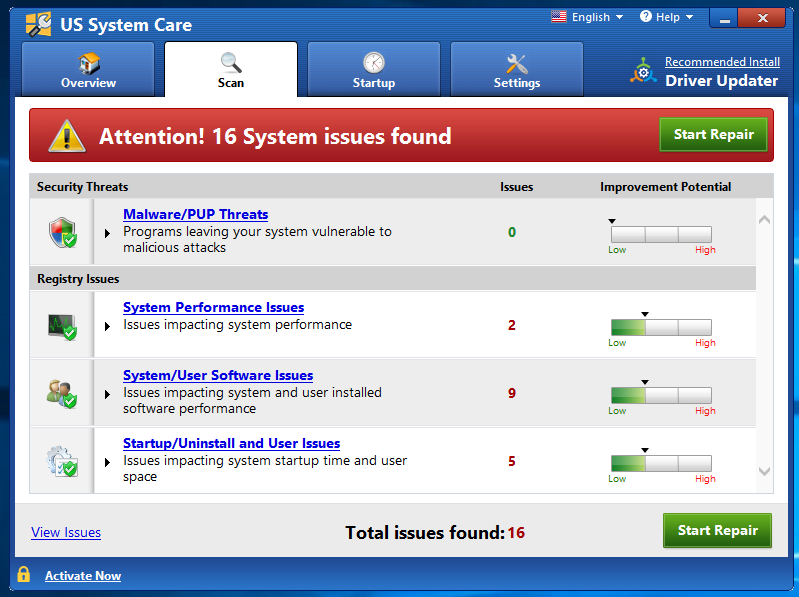799x597 pixels.
Task: Close the US System Care window
Action: tap(762, 18)
